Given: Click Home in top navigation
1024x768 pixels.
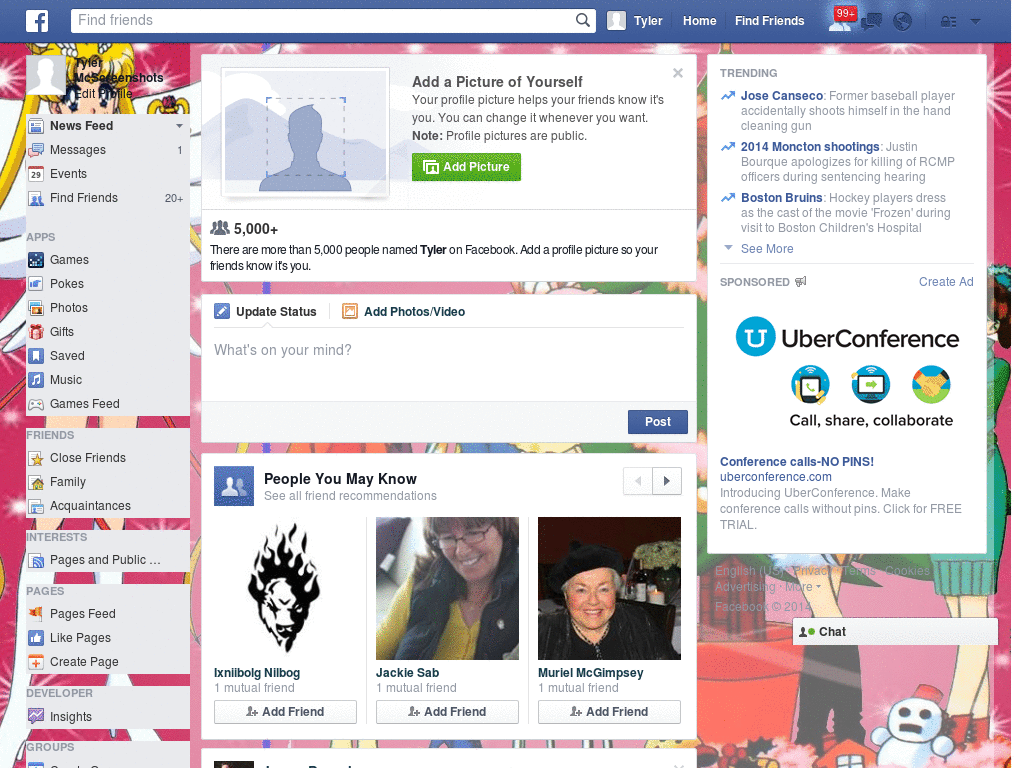Looking at the screenshot, I should point(699,21).
